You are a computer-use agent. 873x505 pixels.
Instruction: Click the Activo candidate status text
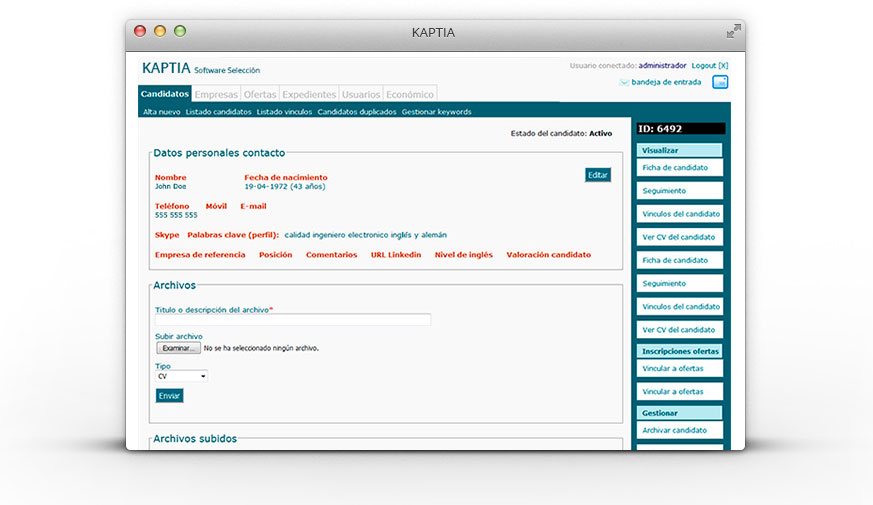click(601, 134)
